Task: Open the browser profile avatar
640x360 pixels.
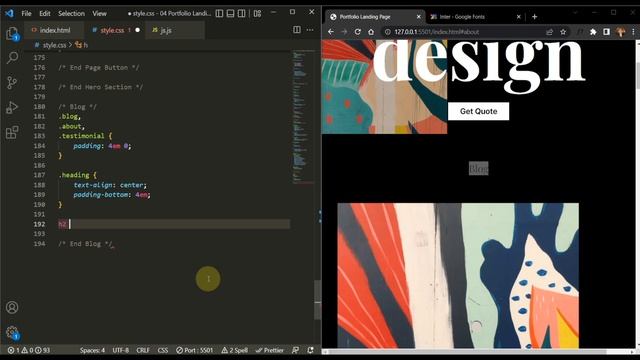Action: tap(621, 32)
